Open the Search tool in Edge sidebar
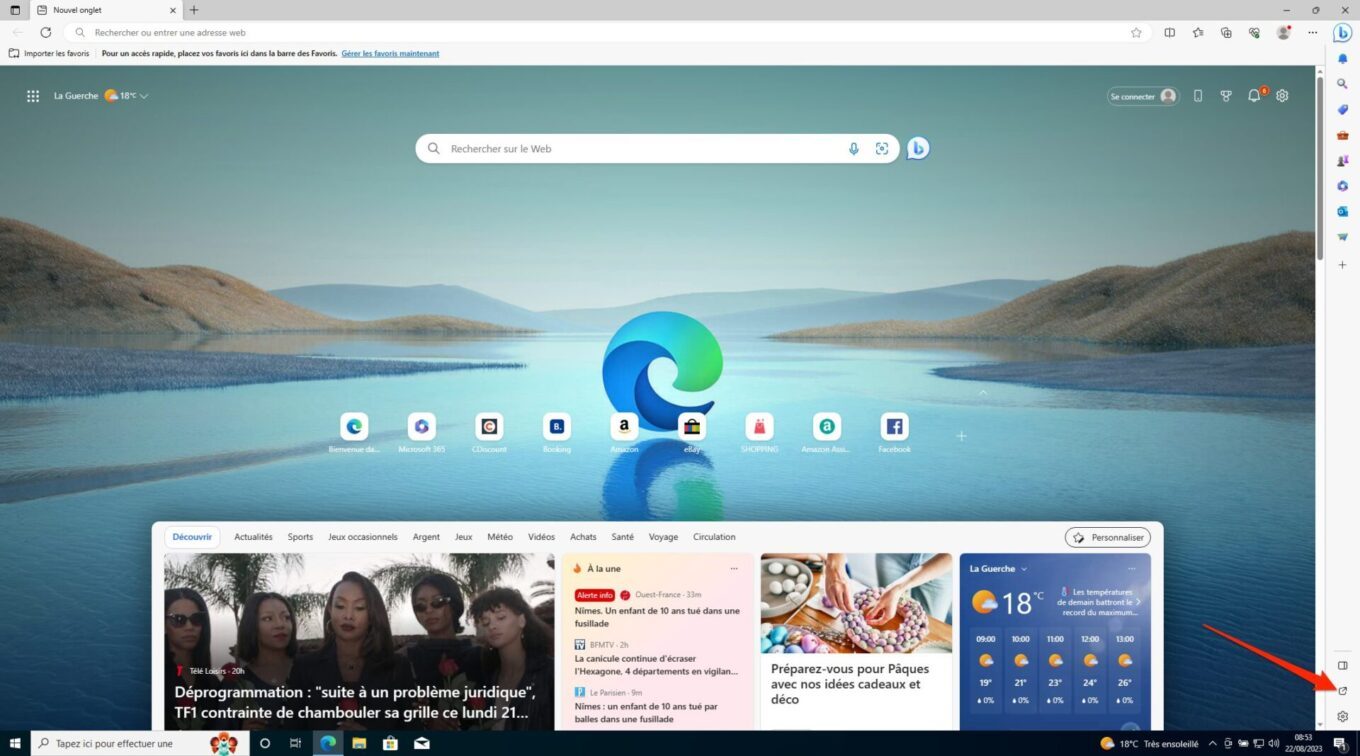 point(1343,84)
